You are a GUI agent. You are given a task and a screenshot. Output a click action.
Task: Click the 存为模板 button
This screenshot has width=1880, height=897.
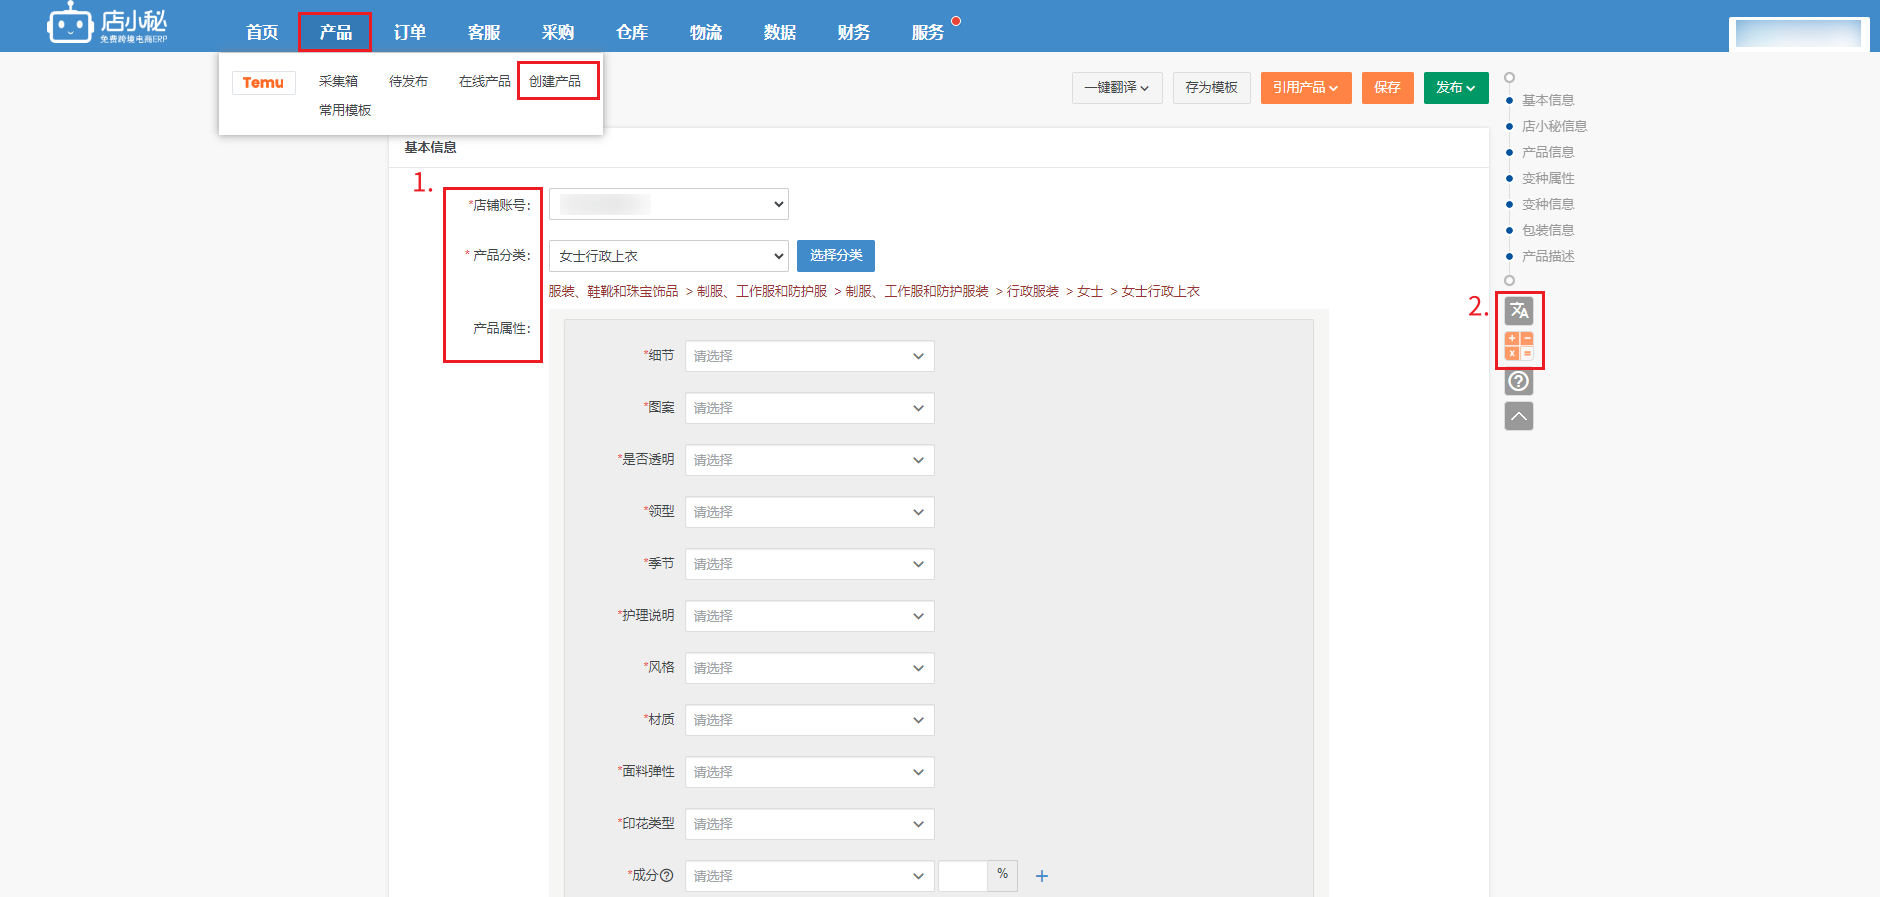(1212, 88)
